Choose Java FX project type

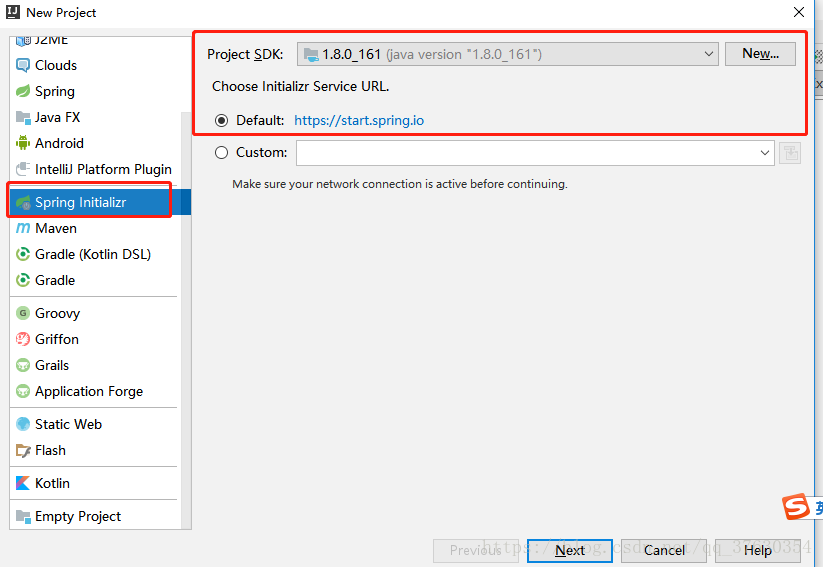point(95,117)
